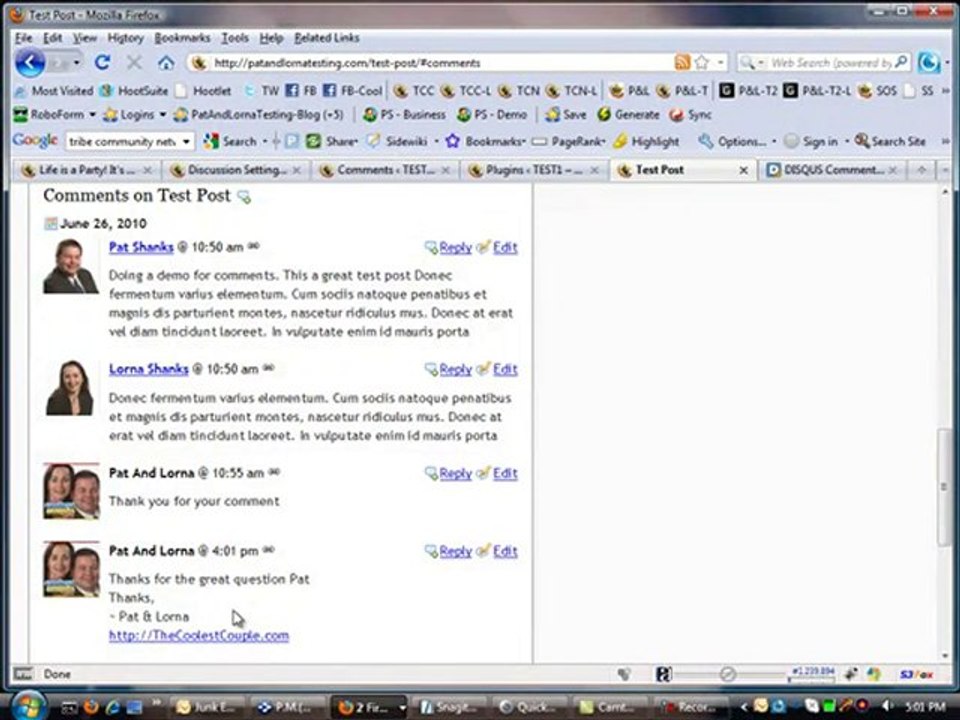Edit the 10:55 am comment
960x720 pixels.
tap(505, 473)
